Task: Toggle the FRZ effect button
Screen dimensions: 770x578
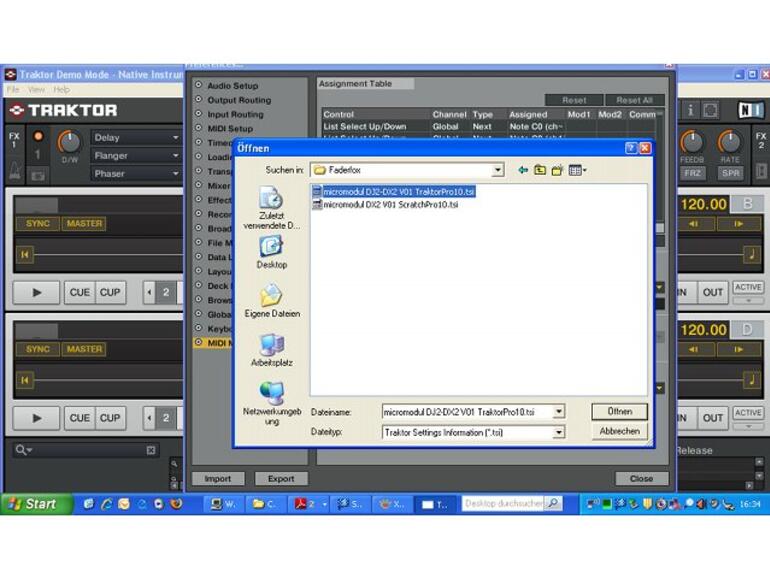Action: (694, 173)
